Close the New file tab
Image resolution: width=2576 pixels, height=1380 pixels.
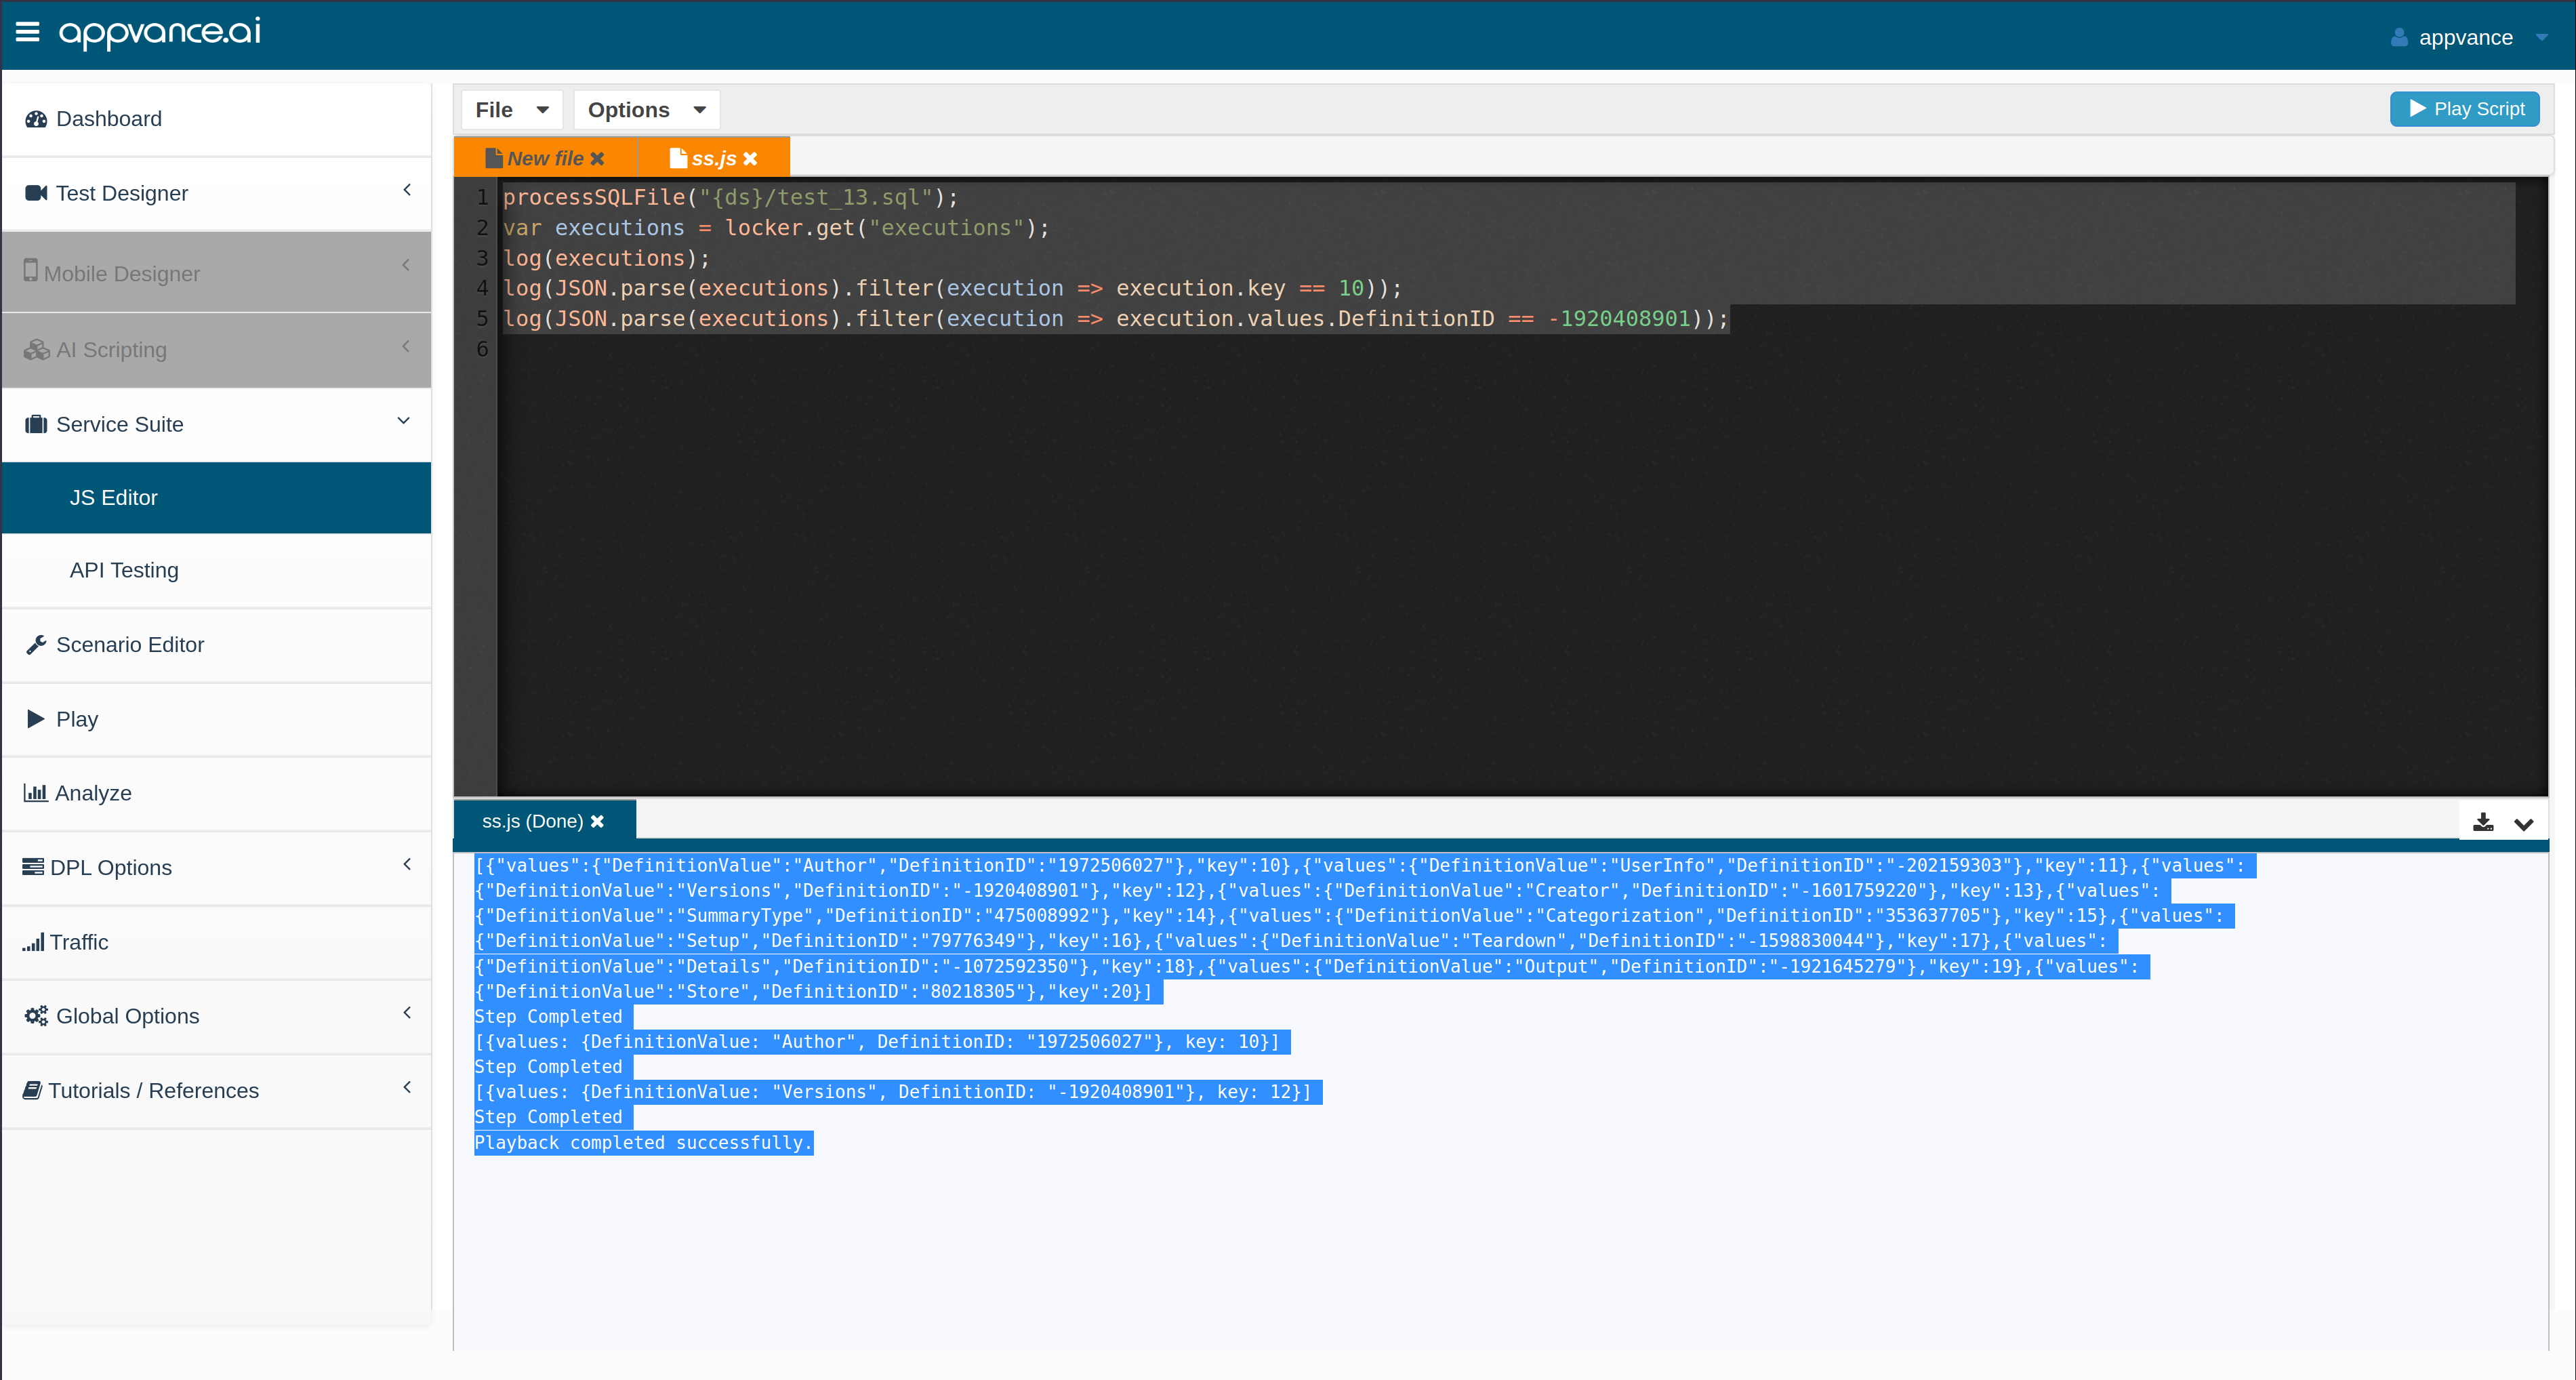(597, 159)
